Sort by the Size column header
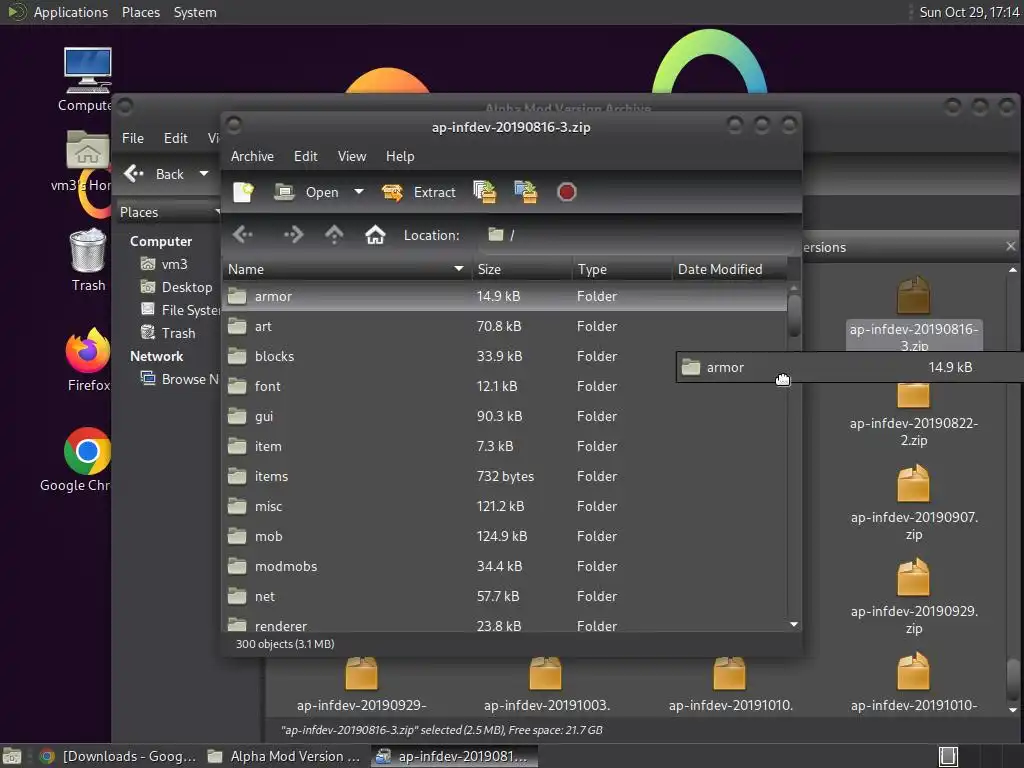The height and width of the screenshot is (768, 1024). pos(522,269)
